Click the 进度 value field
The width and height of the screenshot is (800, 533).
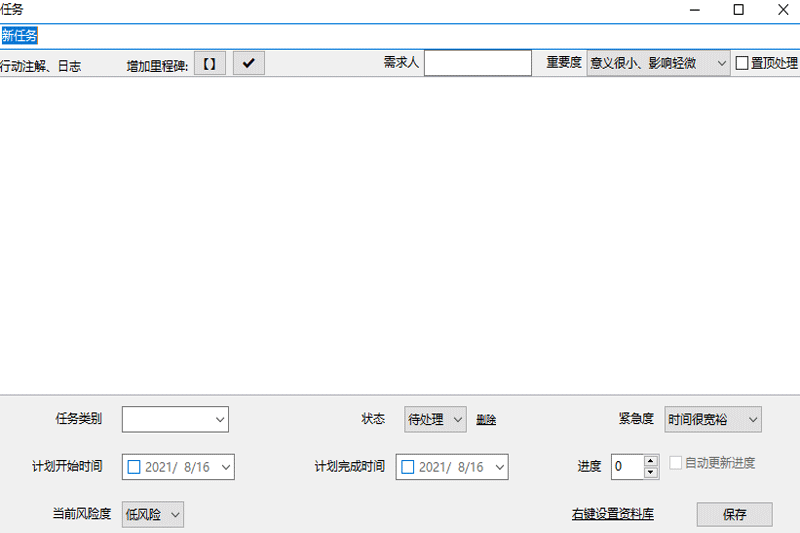pos(628,467)
